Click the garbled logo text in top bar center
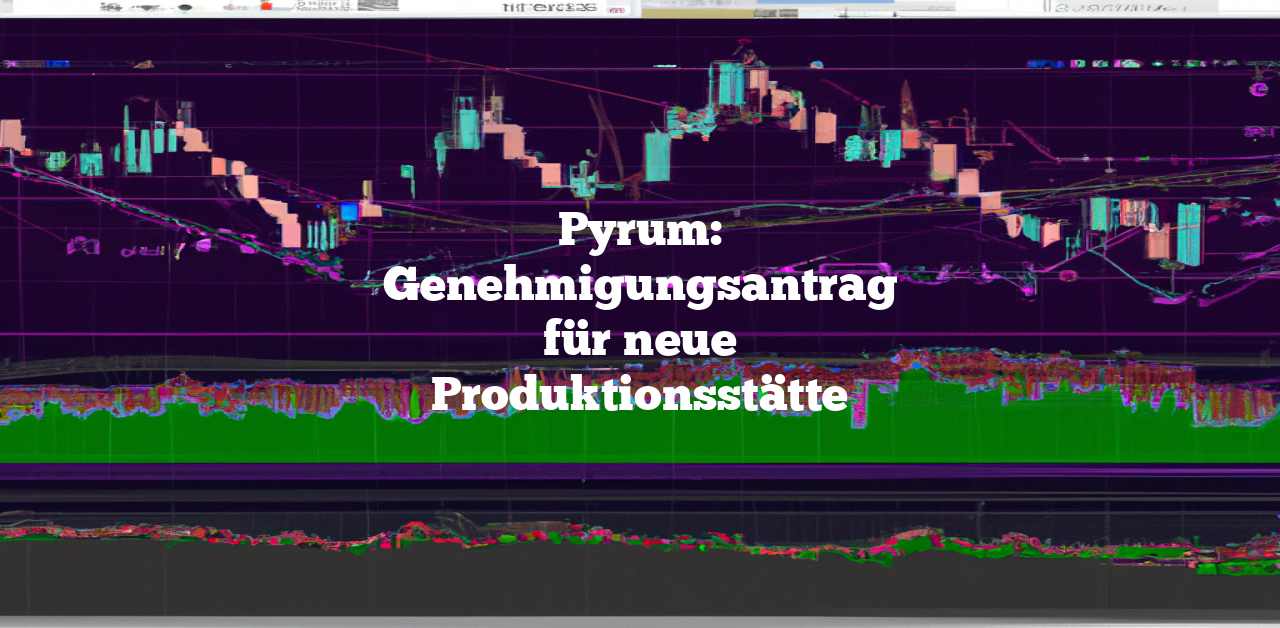 pos(549,7)
